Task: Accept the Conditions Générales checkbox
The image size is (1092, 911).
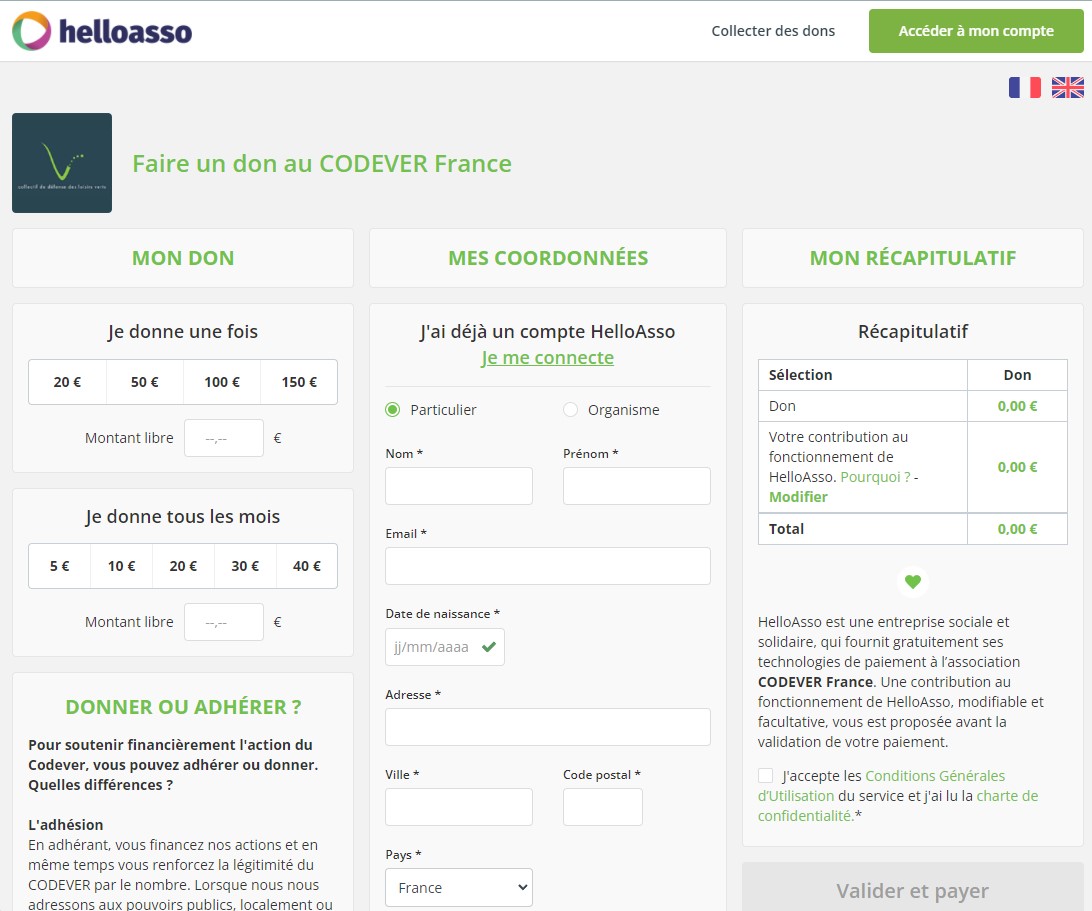Action: click(766, 776)
